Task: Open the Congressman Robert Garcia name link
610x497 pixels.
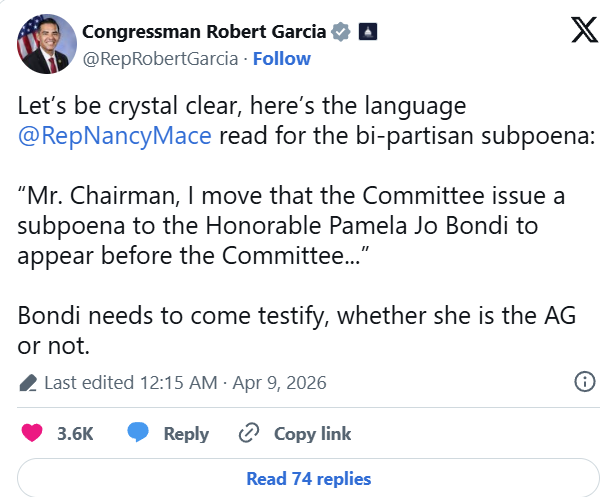Action: pos(204,31)
